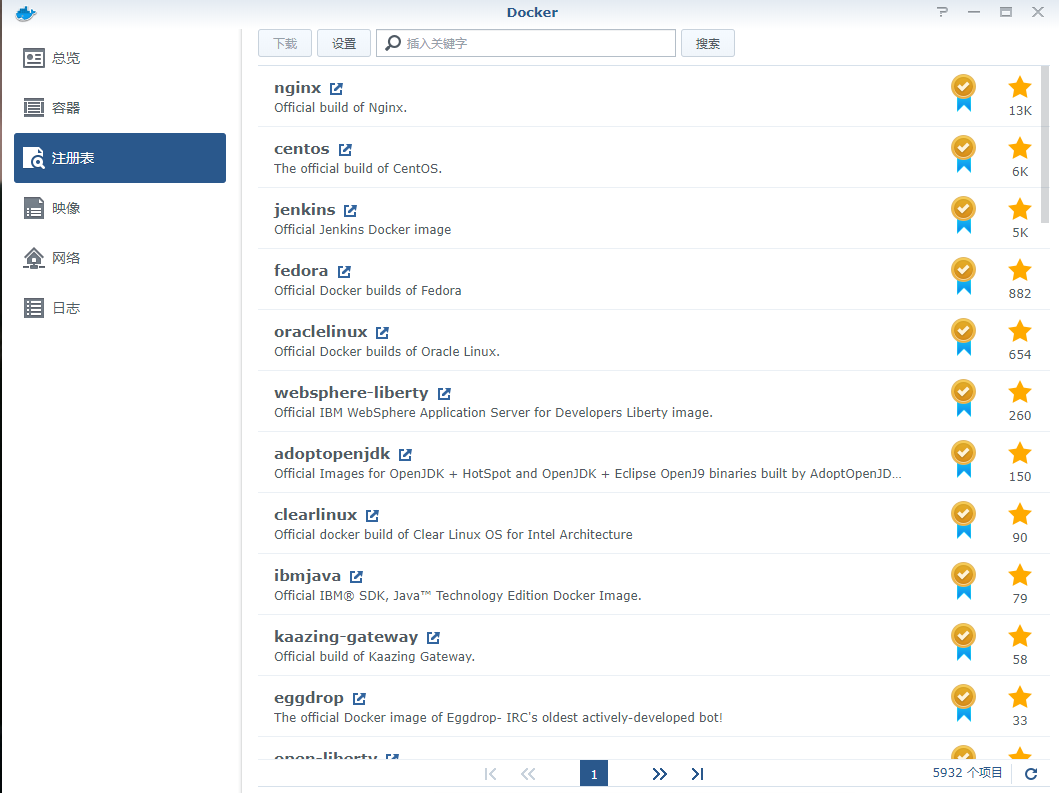Click the Docker whale icon in titlebar
This screenshot has width=1059, height=793.
pyautogui.click(x=23, y=13)
